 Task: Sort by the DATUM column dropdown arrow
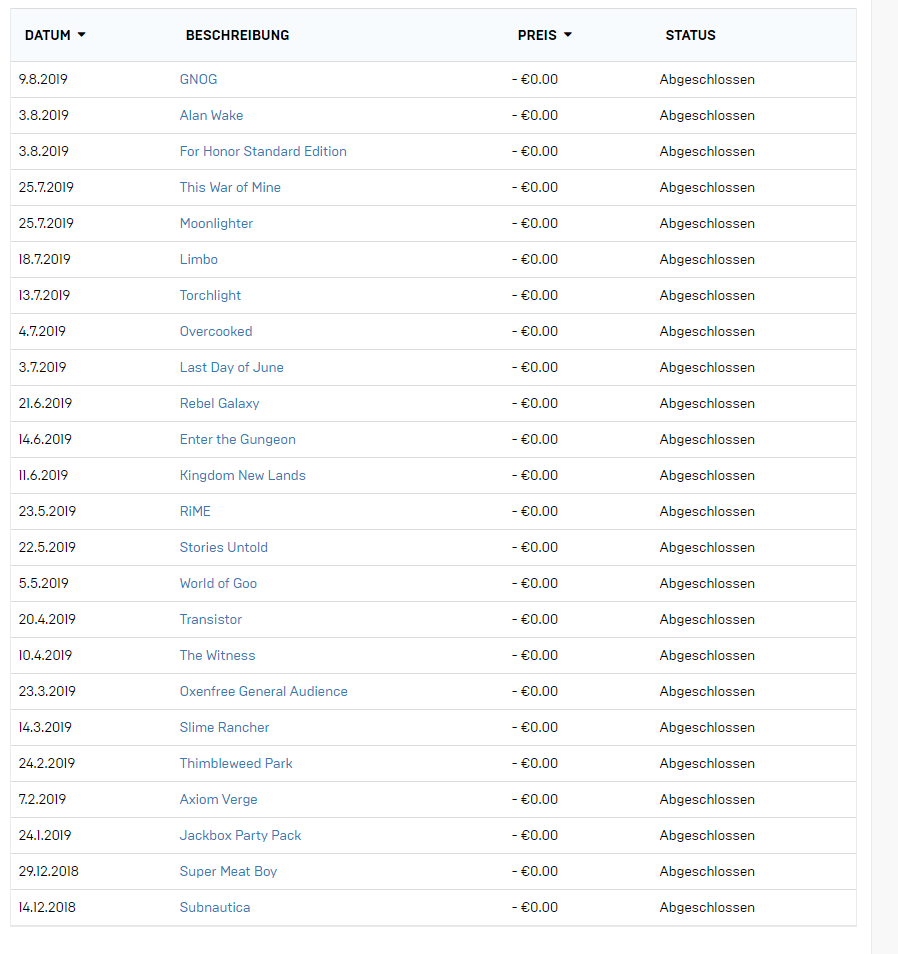[x=82, y=35]
